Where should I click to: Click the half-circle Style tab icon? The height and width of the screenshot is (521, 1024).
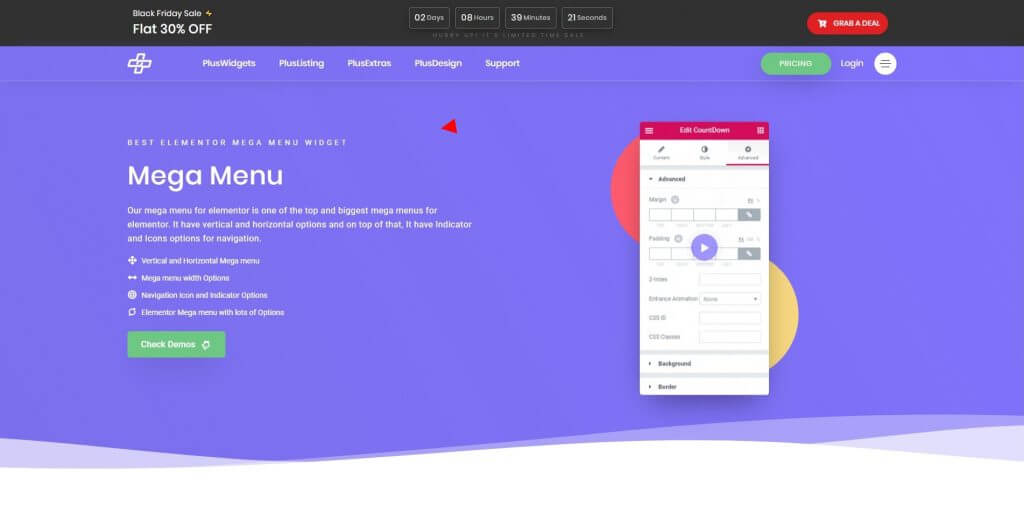(x=704, y=150)
